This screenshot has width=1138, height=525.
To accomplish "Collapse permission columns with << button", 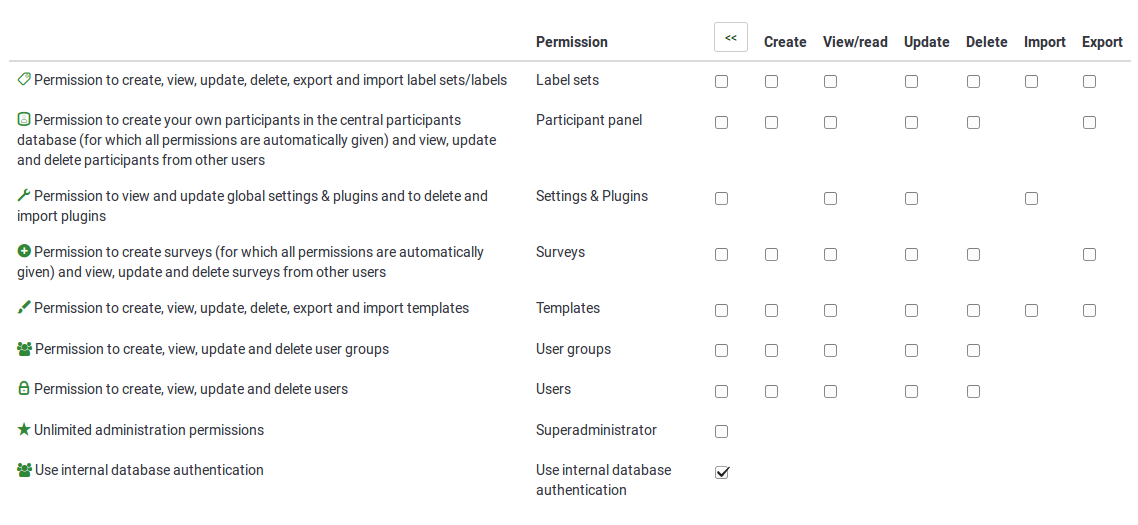I will [731, 38].
